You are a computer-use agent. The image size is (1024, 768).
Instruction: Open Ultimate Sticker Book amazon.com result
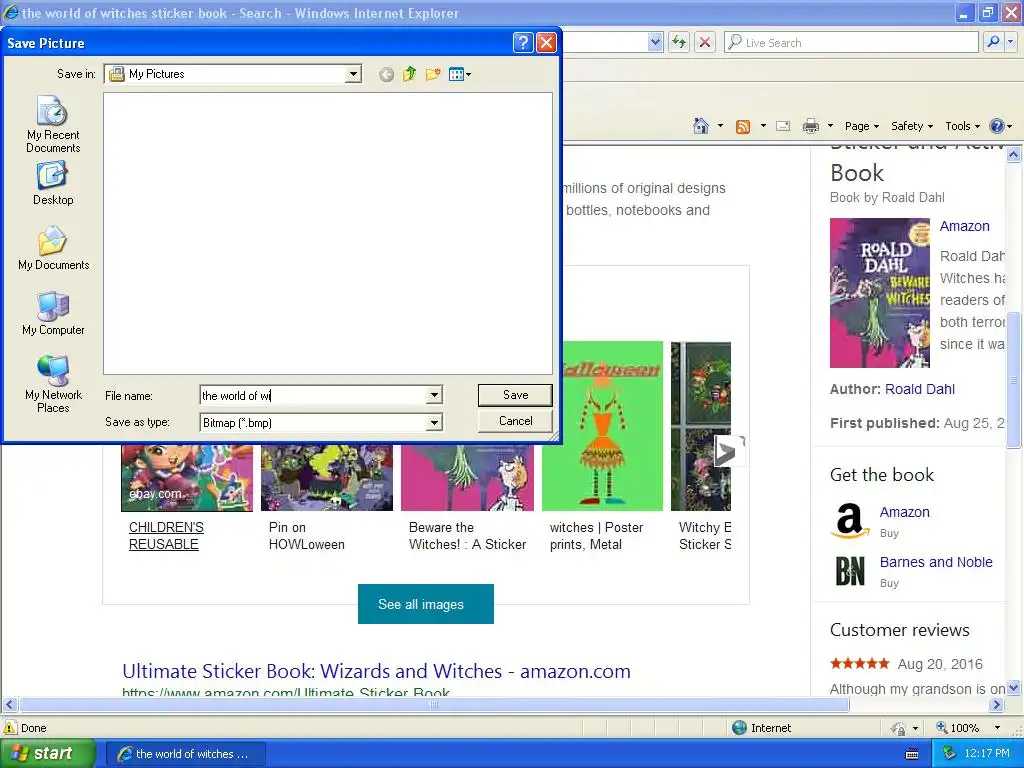(376, 671)
